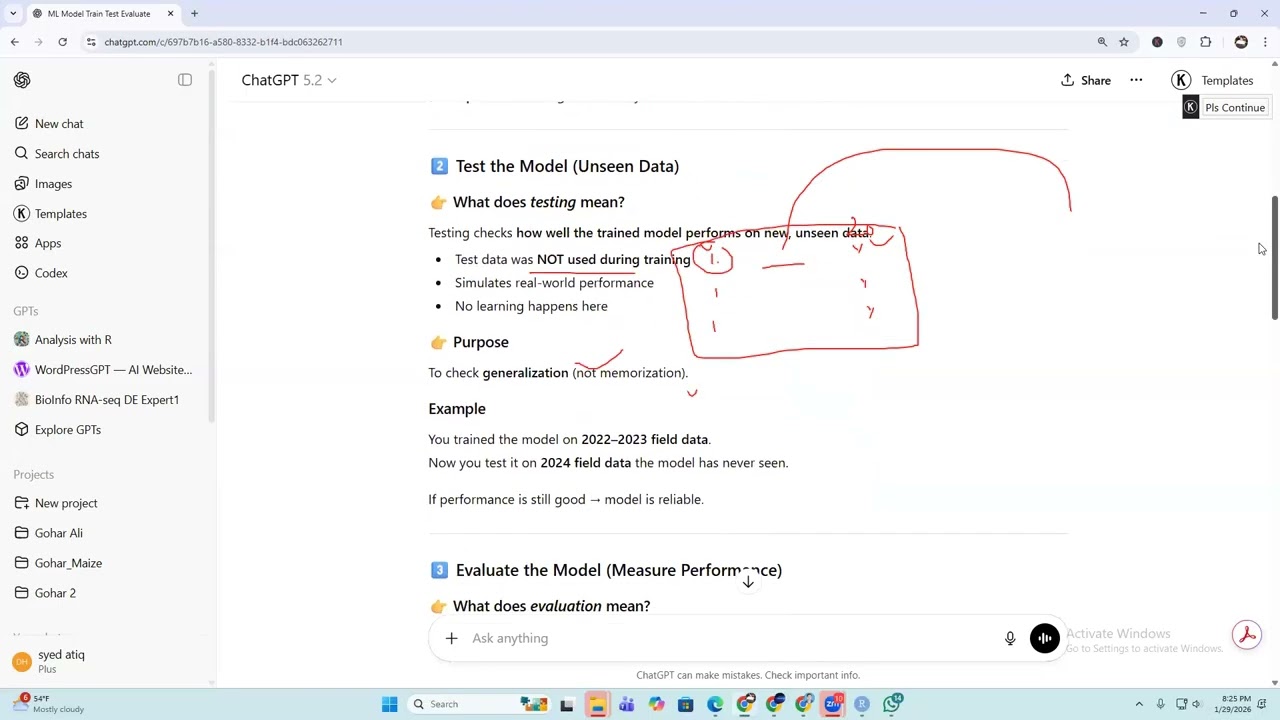Open the Apps section
Viewport: 1280px width, 720px height.
(x=48, y=243)
